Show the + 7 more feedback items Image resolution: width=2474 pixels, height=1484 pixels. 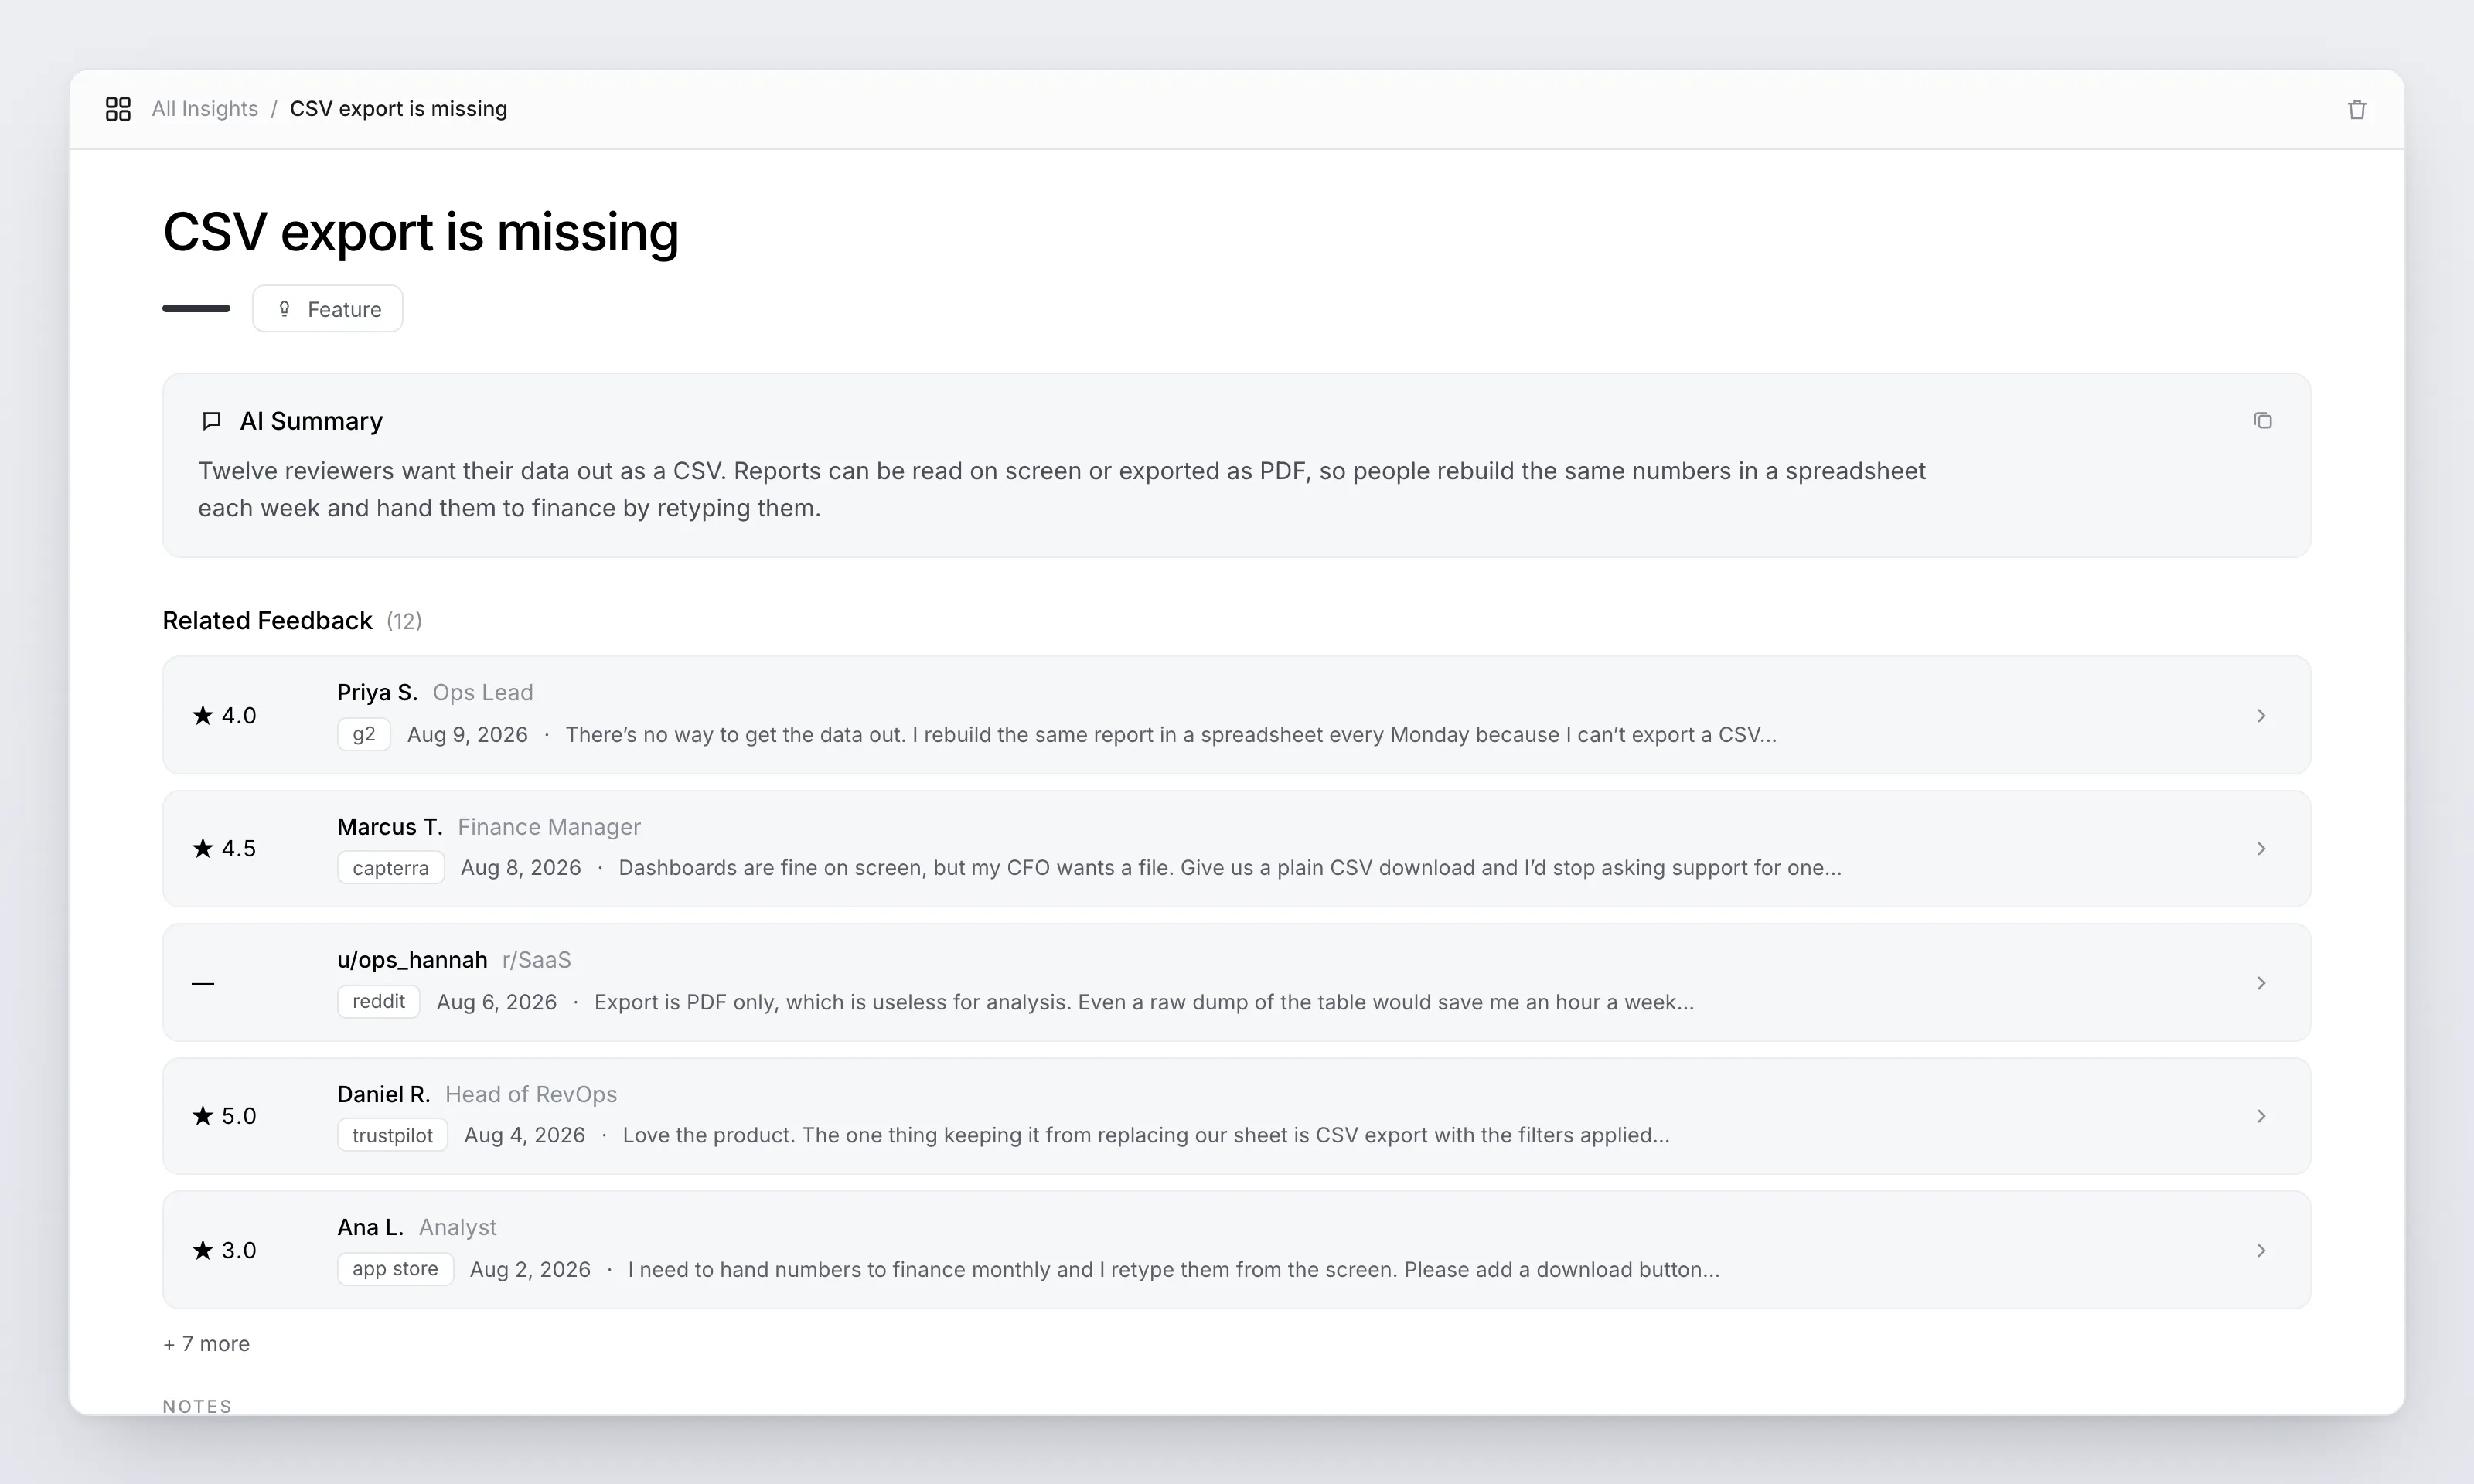click(206, 1344)
